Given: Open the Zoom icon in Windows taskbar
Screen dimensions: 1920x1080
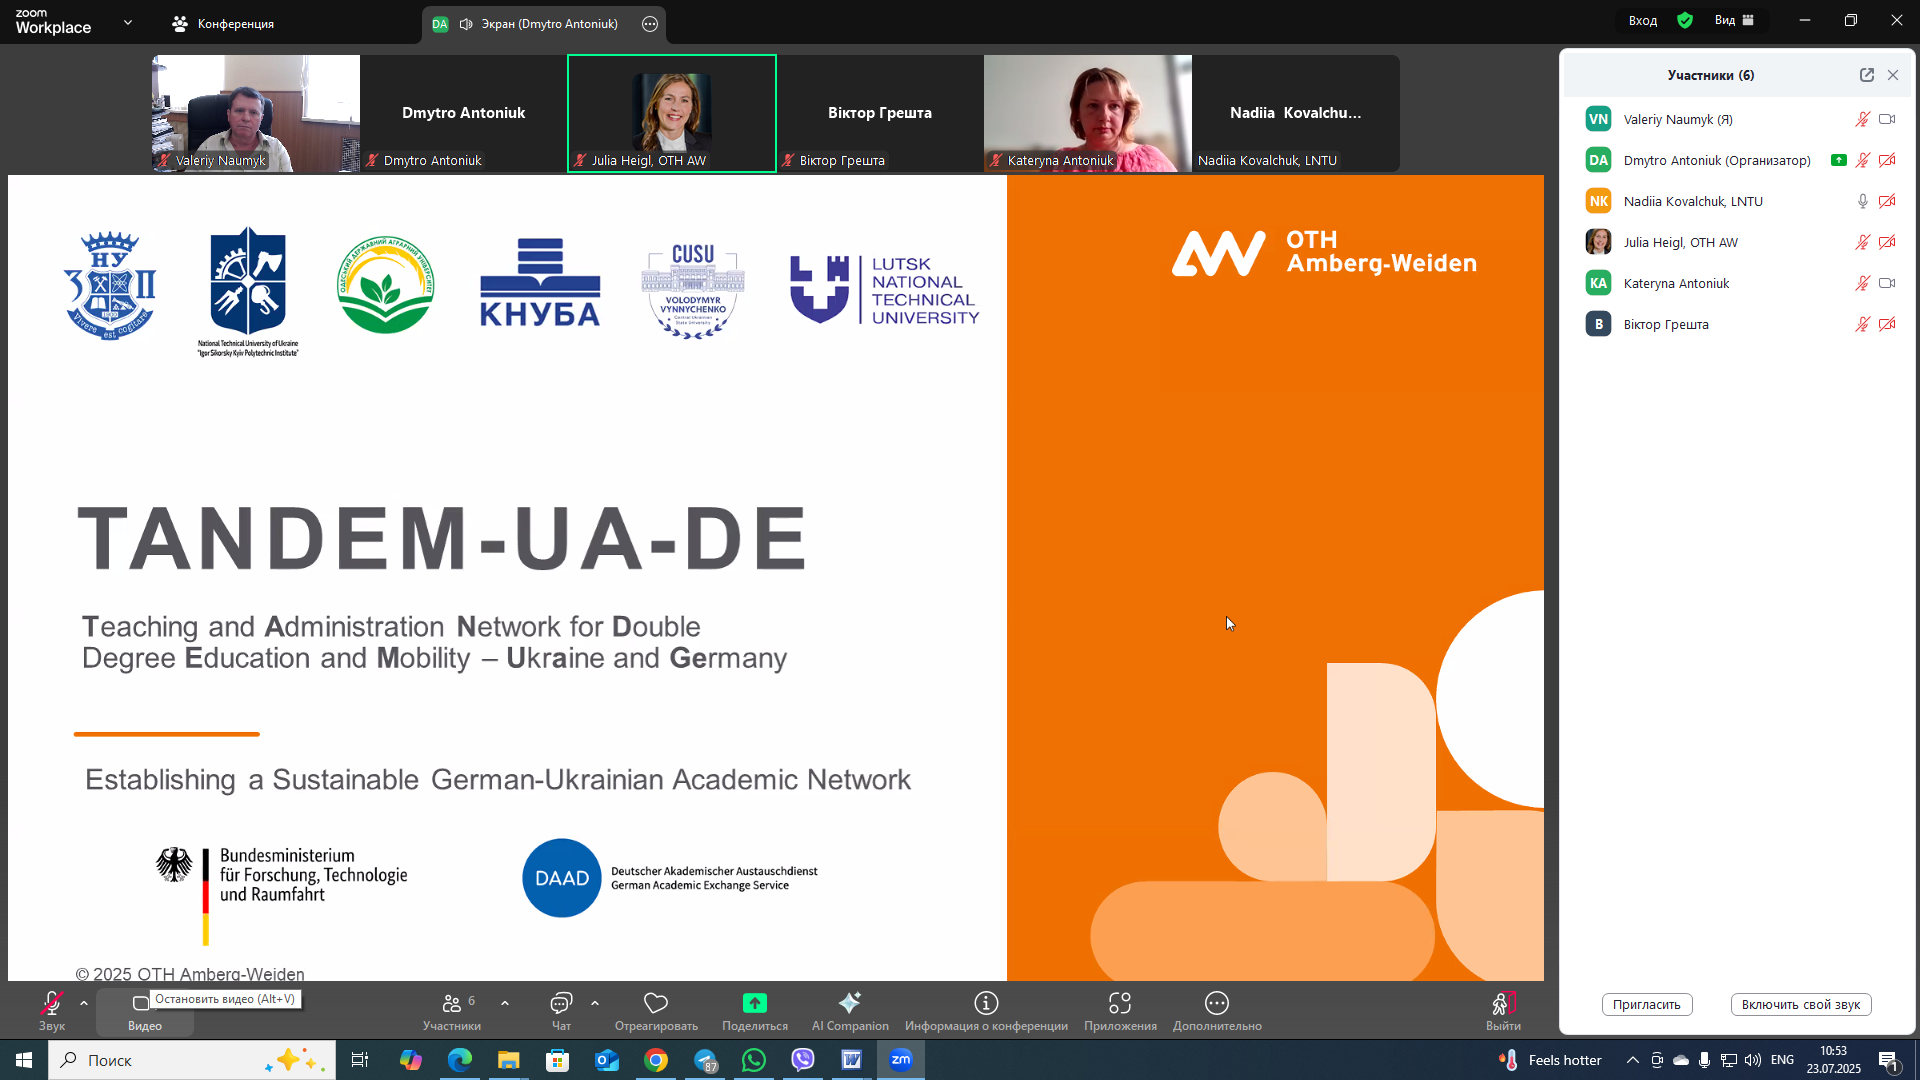Looking at the screenshot, I should point(901,1060).
